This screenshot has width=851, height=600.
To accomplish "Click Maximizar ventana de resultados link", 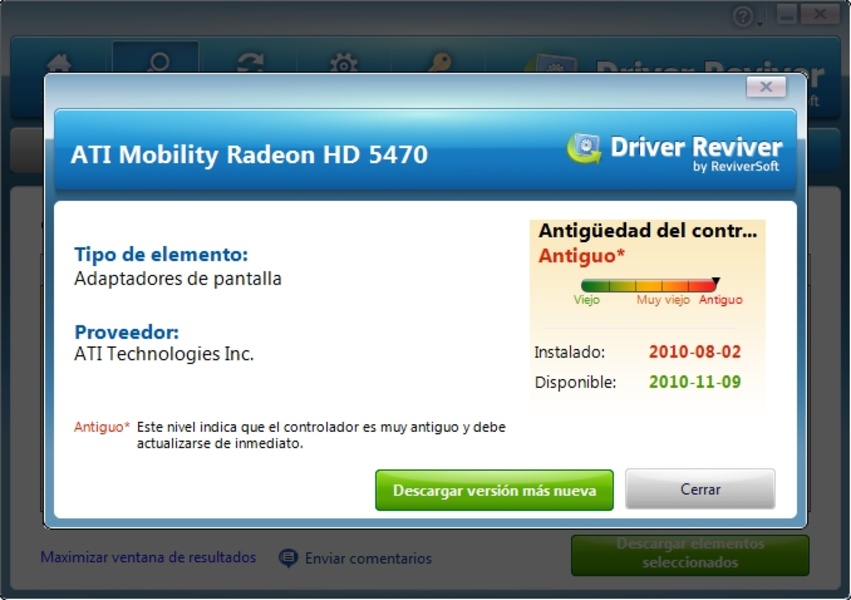I will [x=148, y=557].
